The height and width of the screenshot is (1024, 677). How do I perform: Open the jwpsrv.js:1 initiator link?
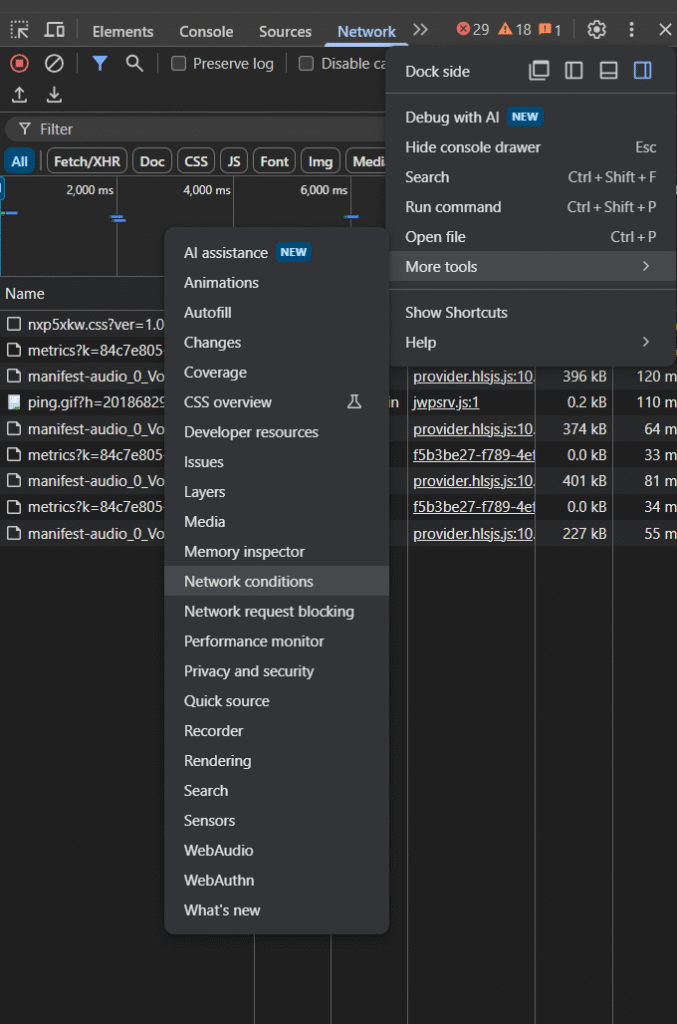point(445,402)
